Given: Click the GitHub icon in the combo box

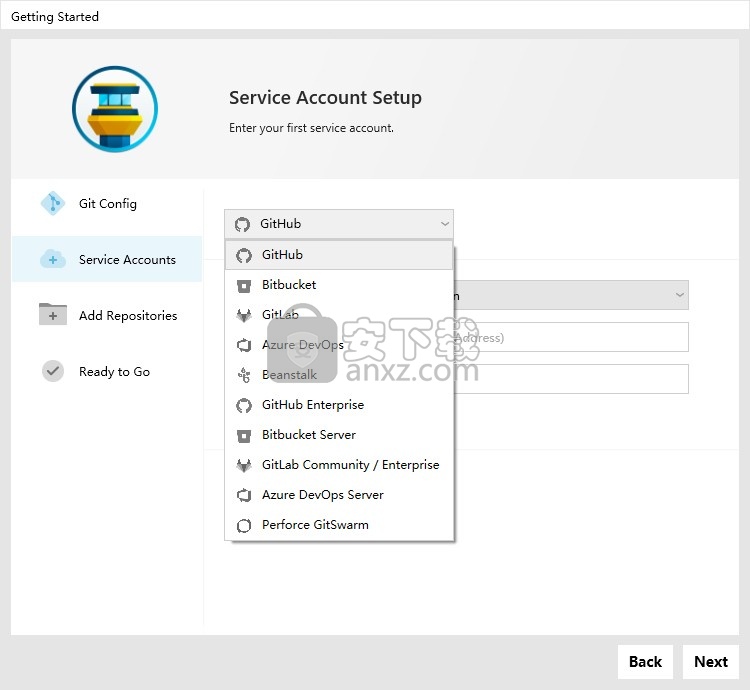Looking at the screenshot, I should click(242, 224).
